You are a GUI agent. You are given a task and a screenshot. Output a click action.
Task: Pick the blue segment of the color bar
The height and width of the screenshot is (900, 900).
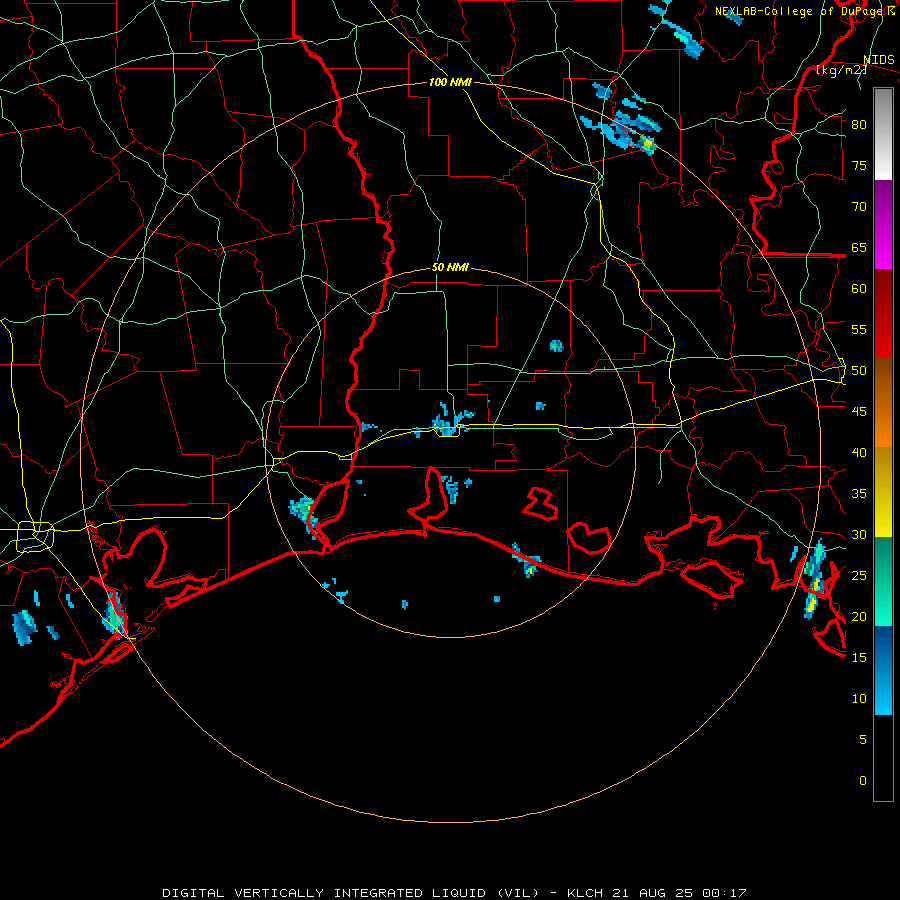(883, 670)
